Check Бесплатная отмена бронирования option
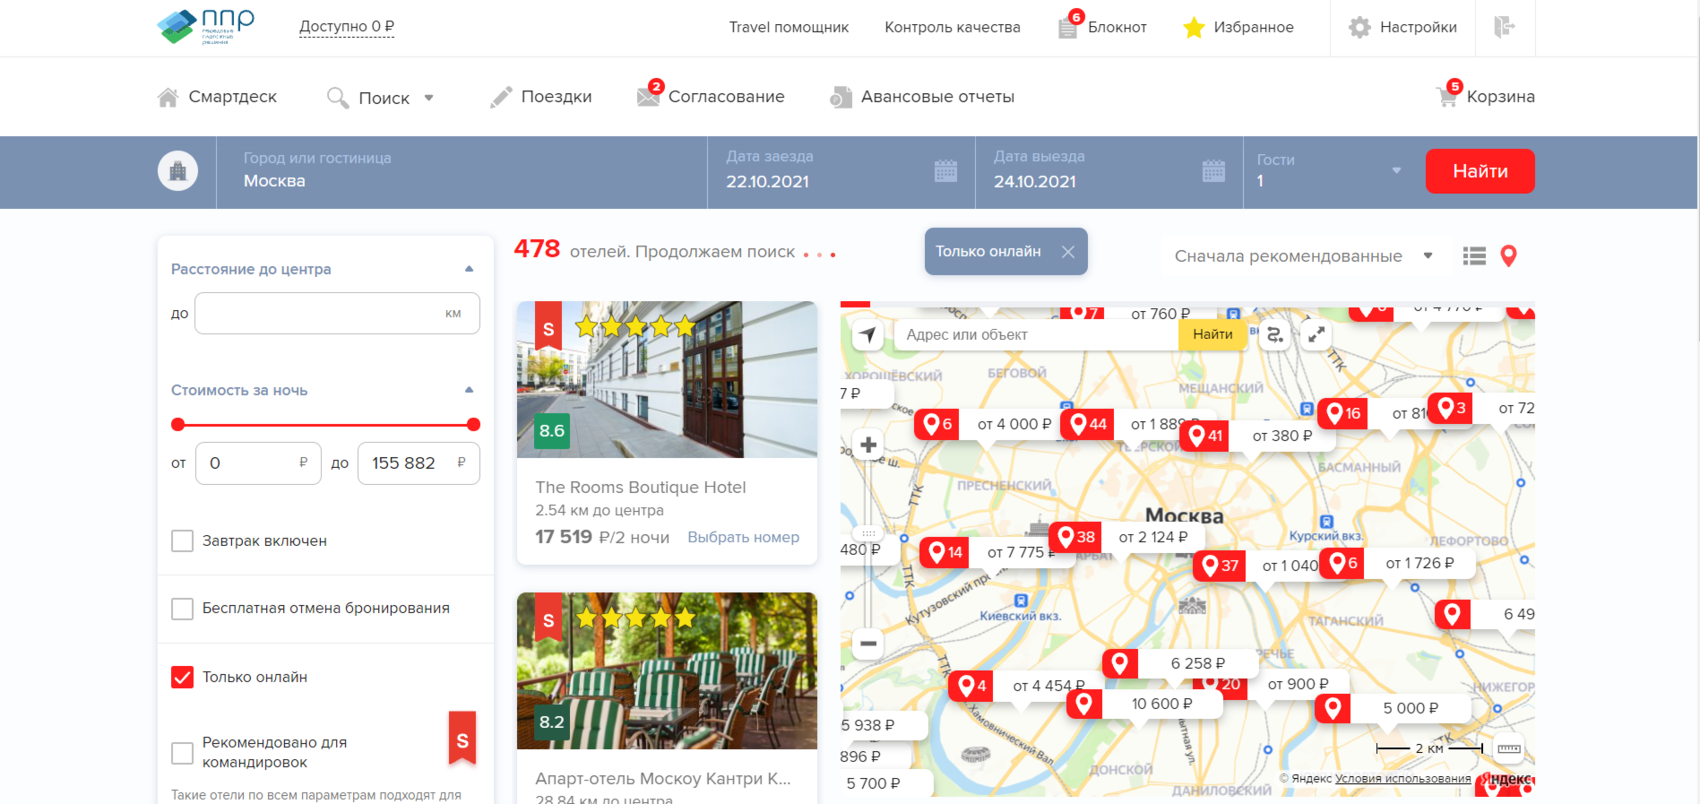This screenshot has height=804, width=1700. tap(182, 609)
